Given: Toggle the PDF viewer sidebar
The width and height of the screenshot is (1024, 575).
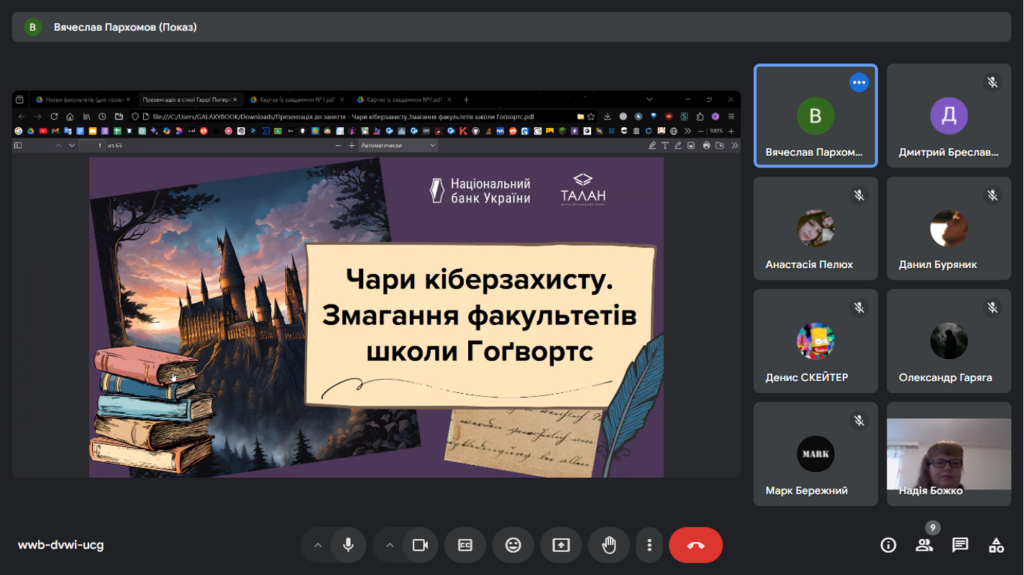Looking at the screenshot, I should click(18, 145).
